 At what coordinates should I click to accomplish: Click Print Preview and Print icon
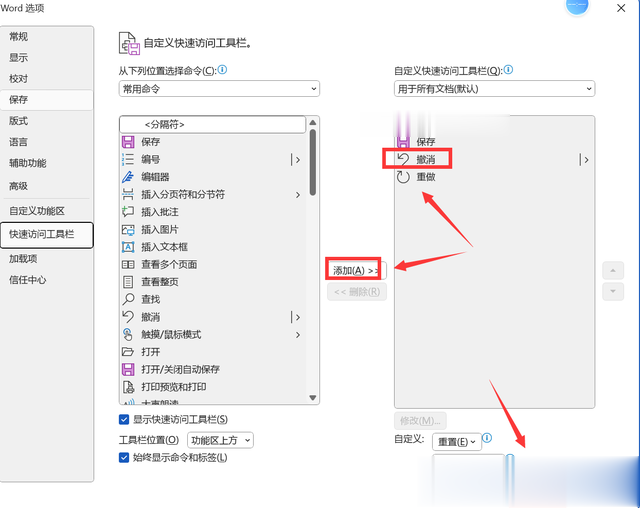click(128, 387)
